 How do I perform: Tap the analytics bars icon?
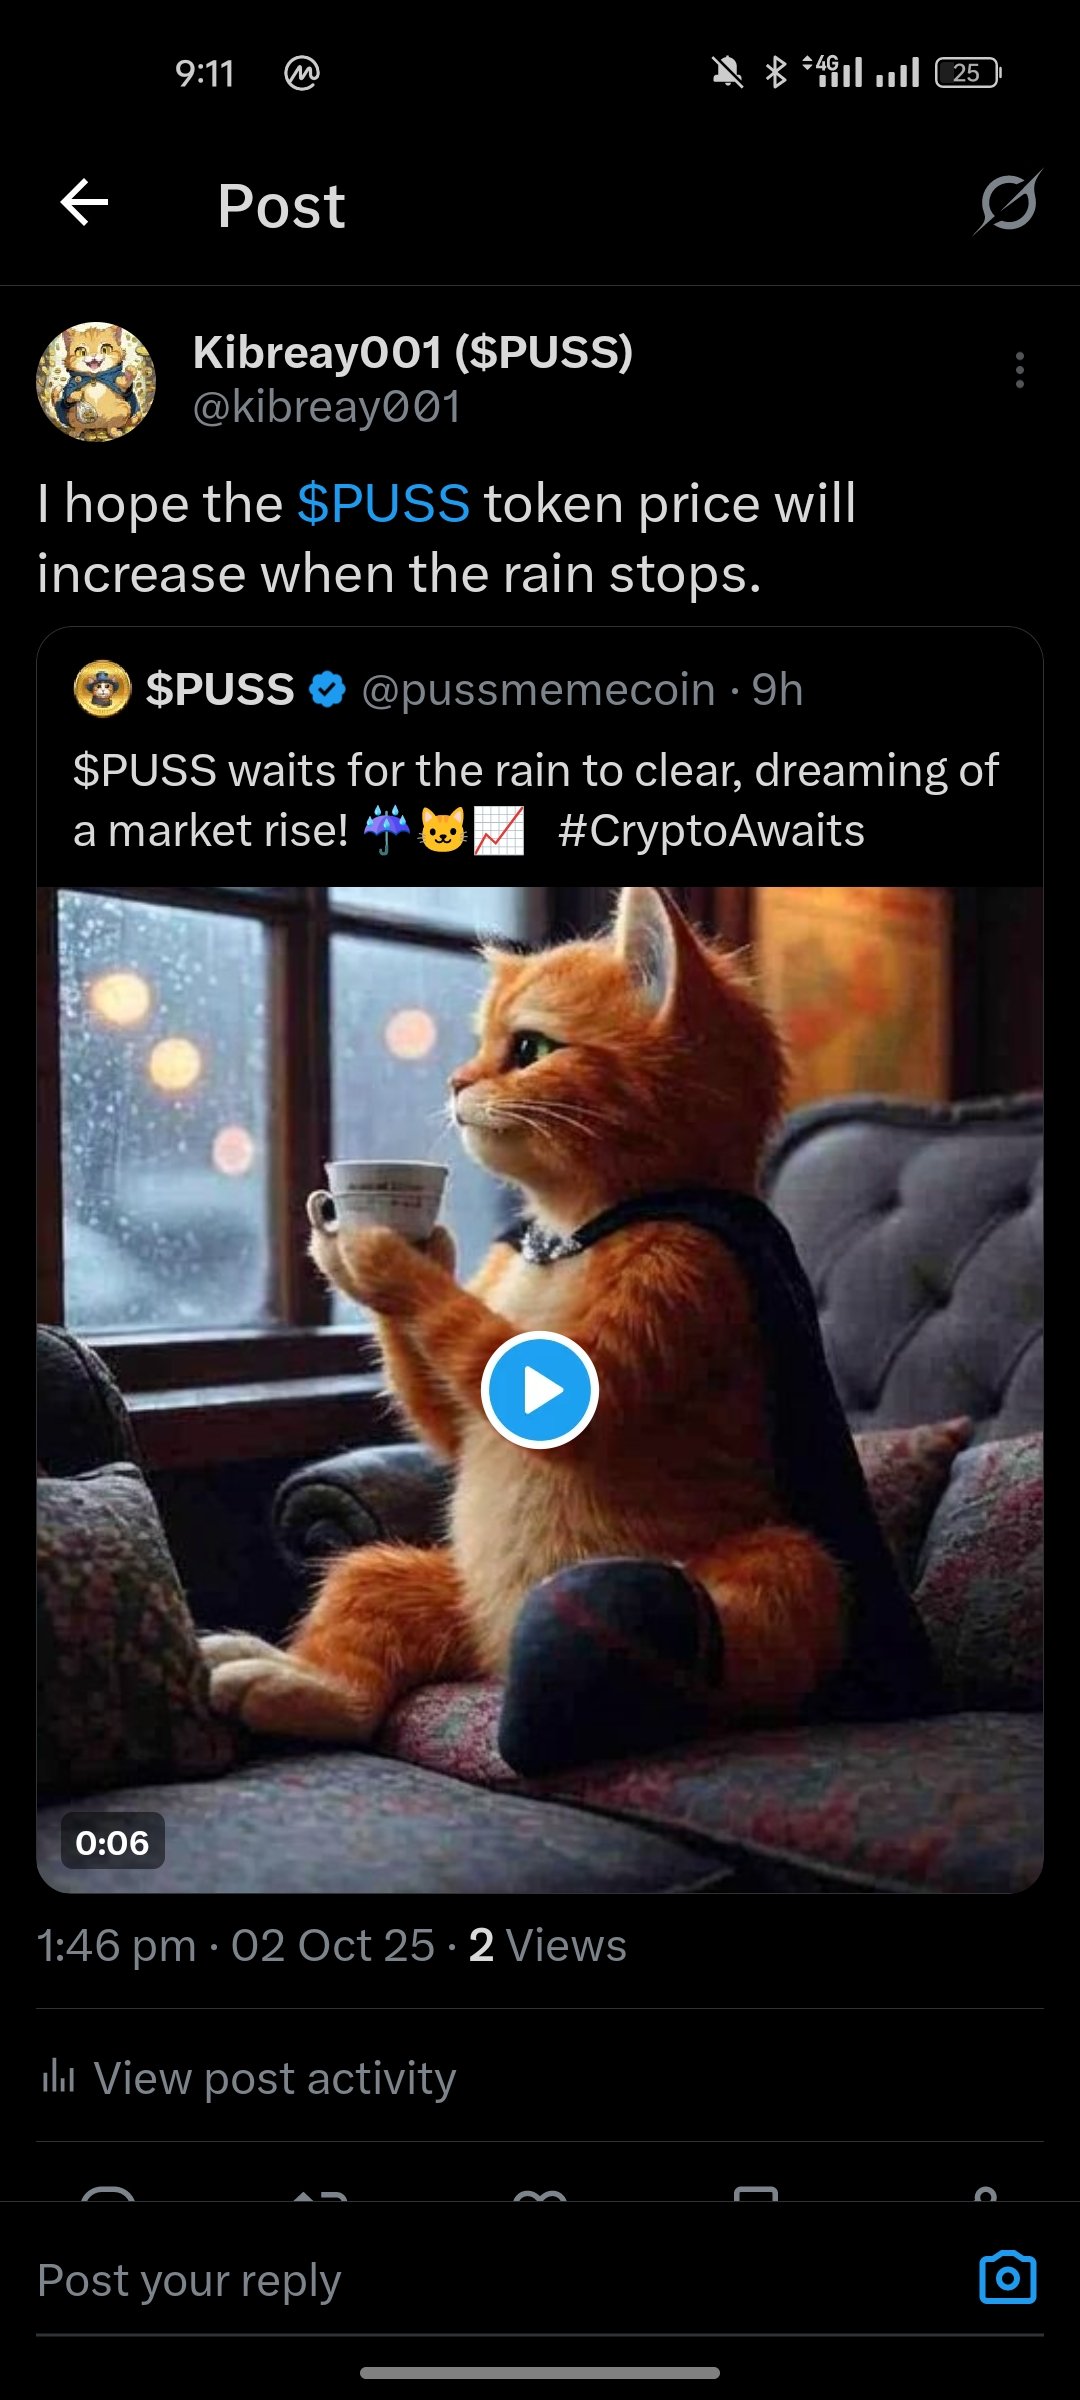pyautogui.click(x=59, y=2077)
